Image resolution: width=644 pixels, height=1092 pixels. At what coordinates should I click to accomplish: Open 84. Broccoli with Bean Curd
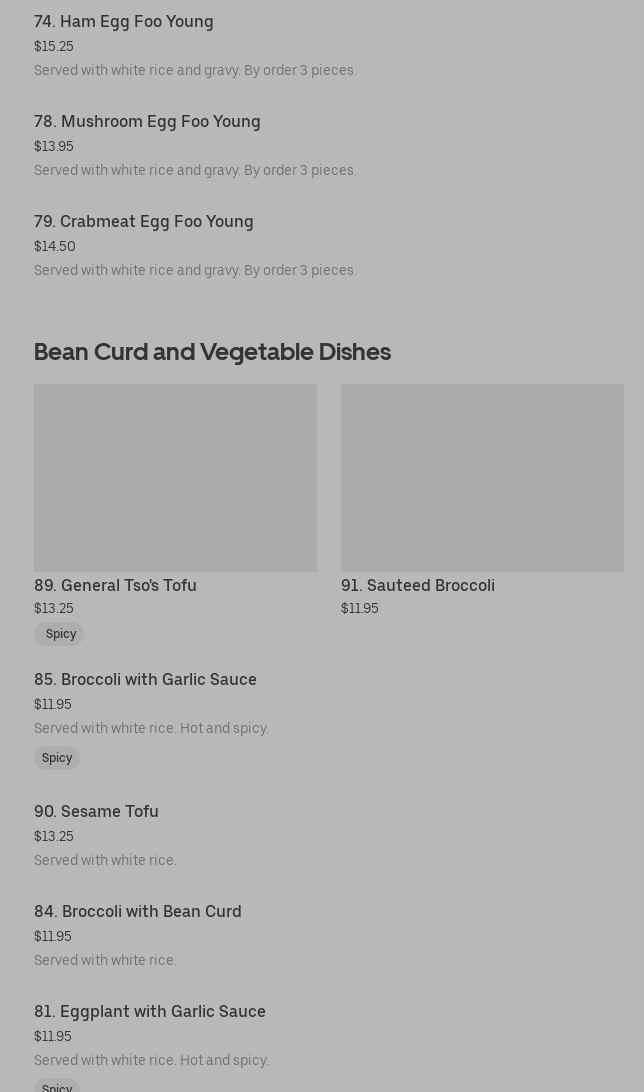138,911
